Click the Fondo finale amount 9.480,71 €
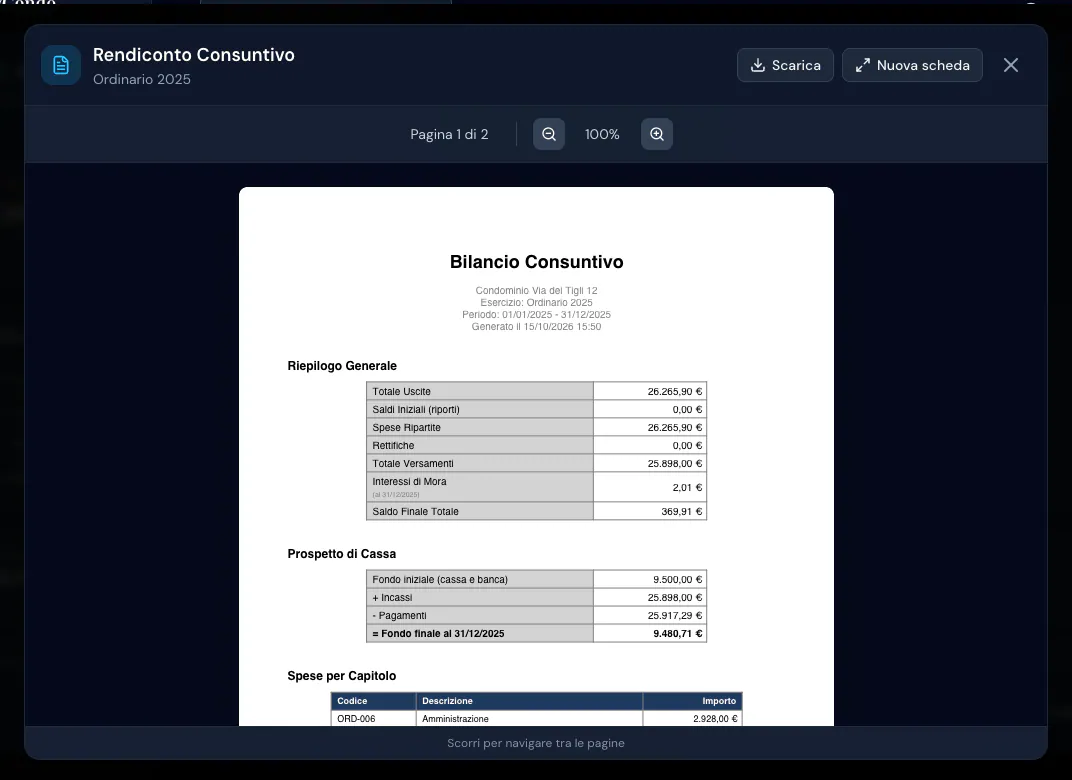 click(x=678, y=634)
